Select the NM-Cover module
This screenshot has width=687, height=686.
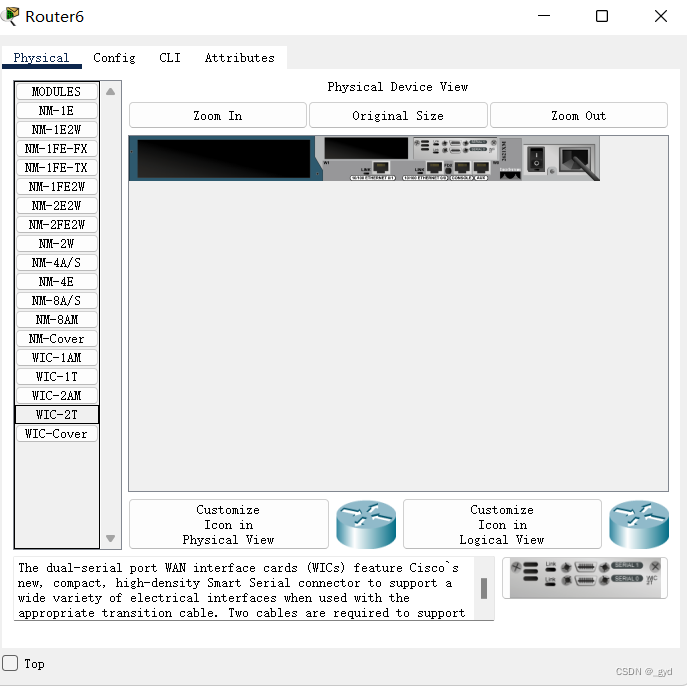[x=57, y=339]
